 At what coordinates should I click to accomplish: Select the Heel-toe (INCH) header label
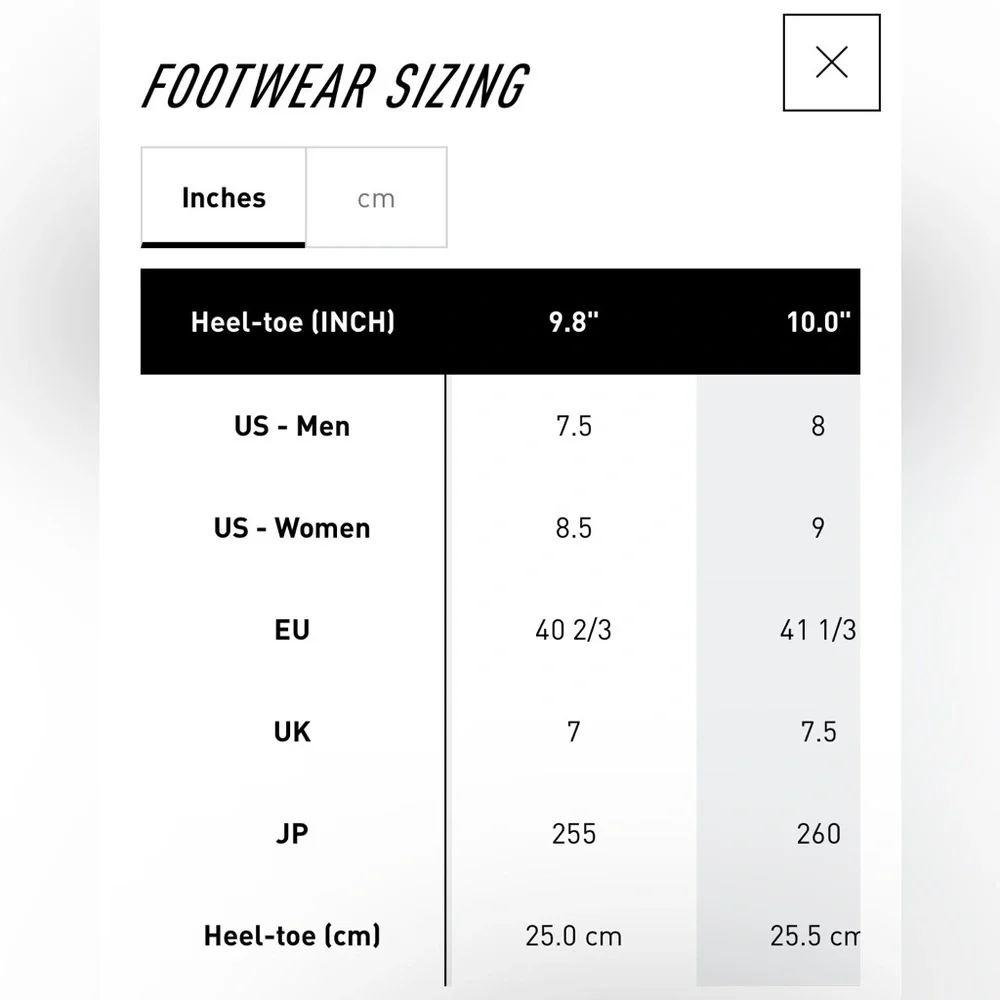click(x=293, y=322)
